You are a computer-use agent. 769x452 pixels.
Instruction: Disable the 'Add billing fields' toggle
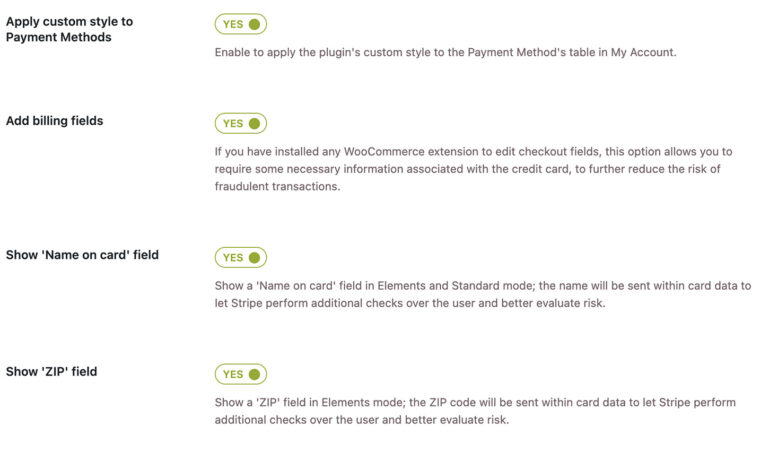tap(240, 124)
